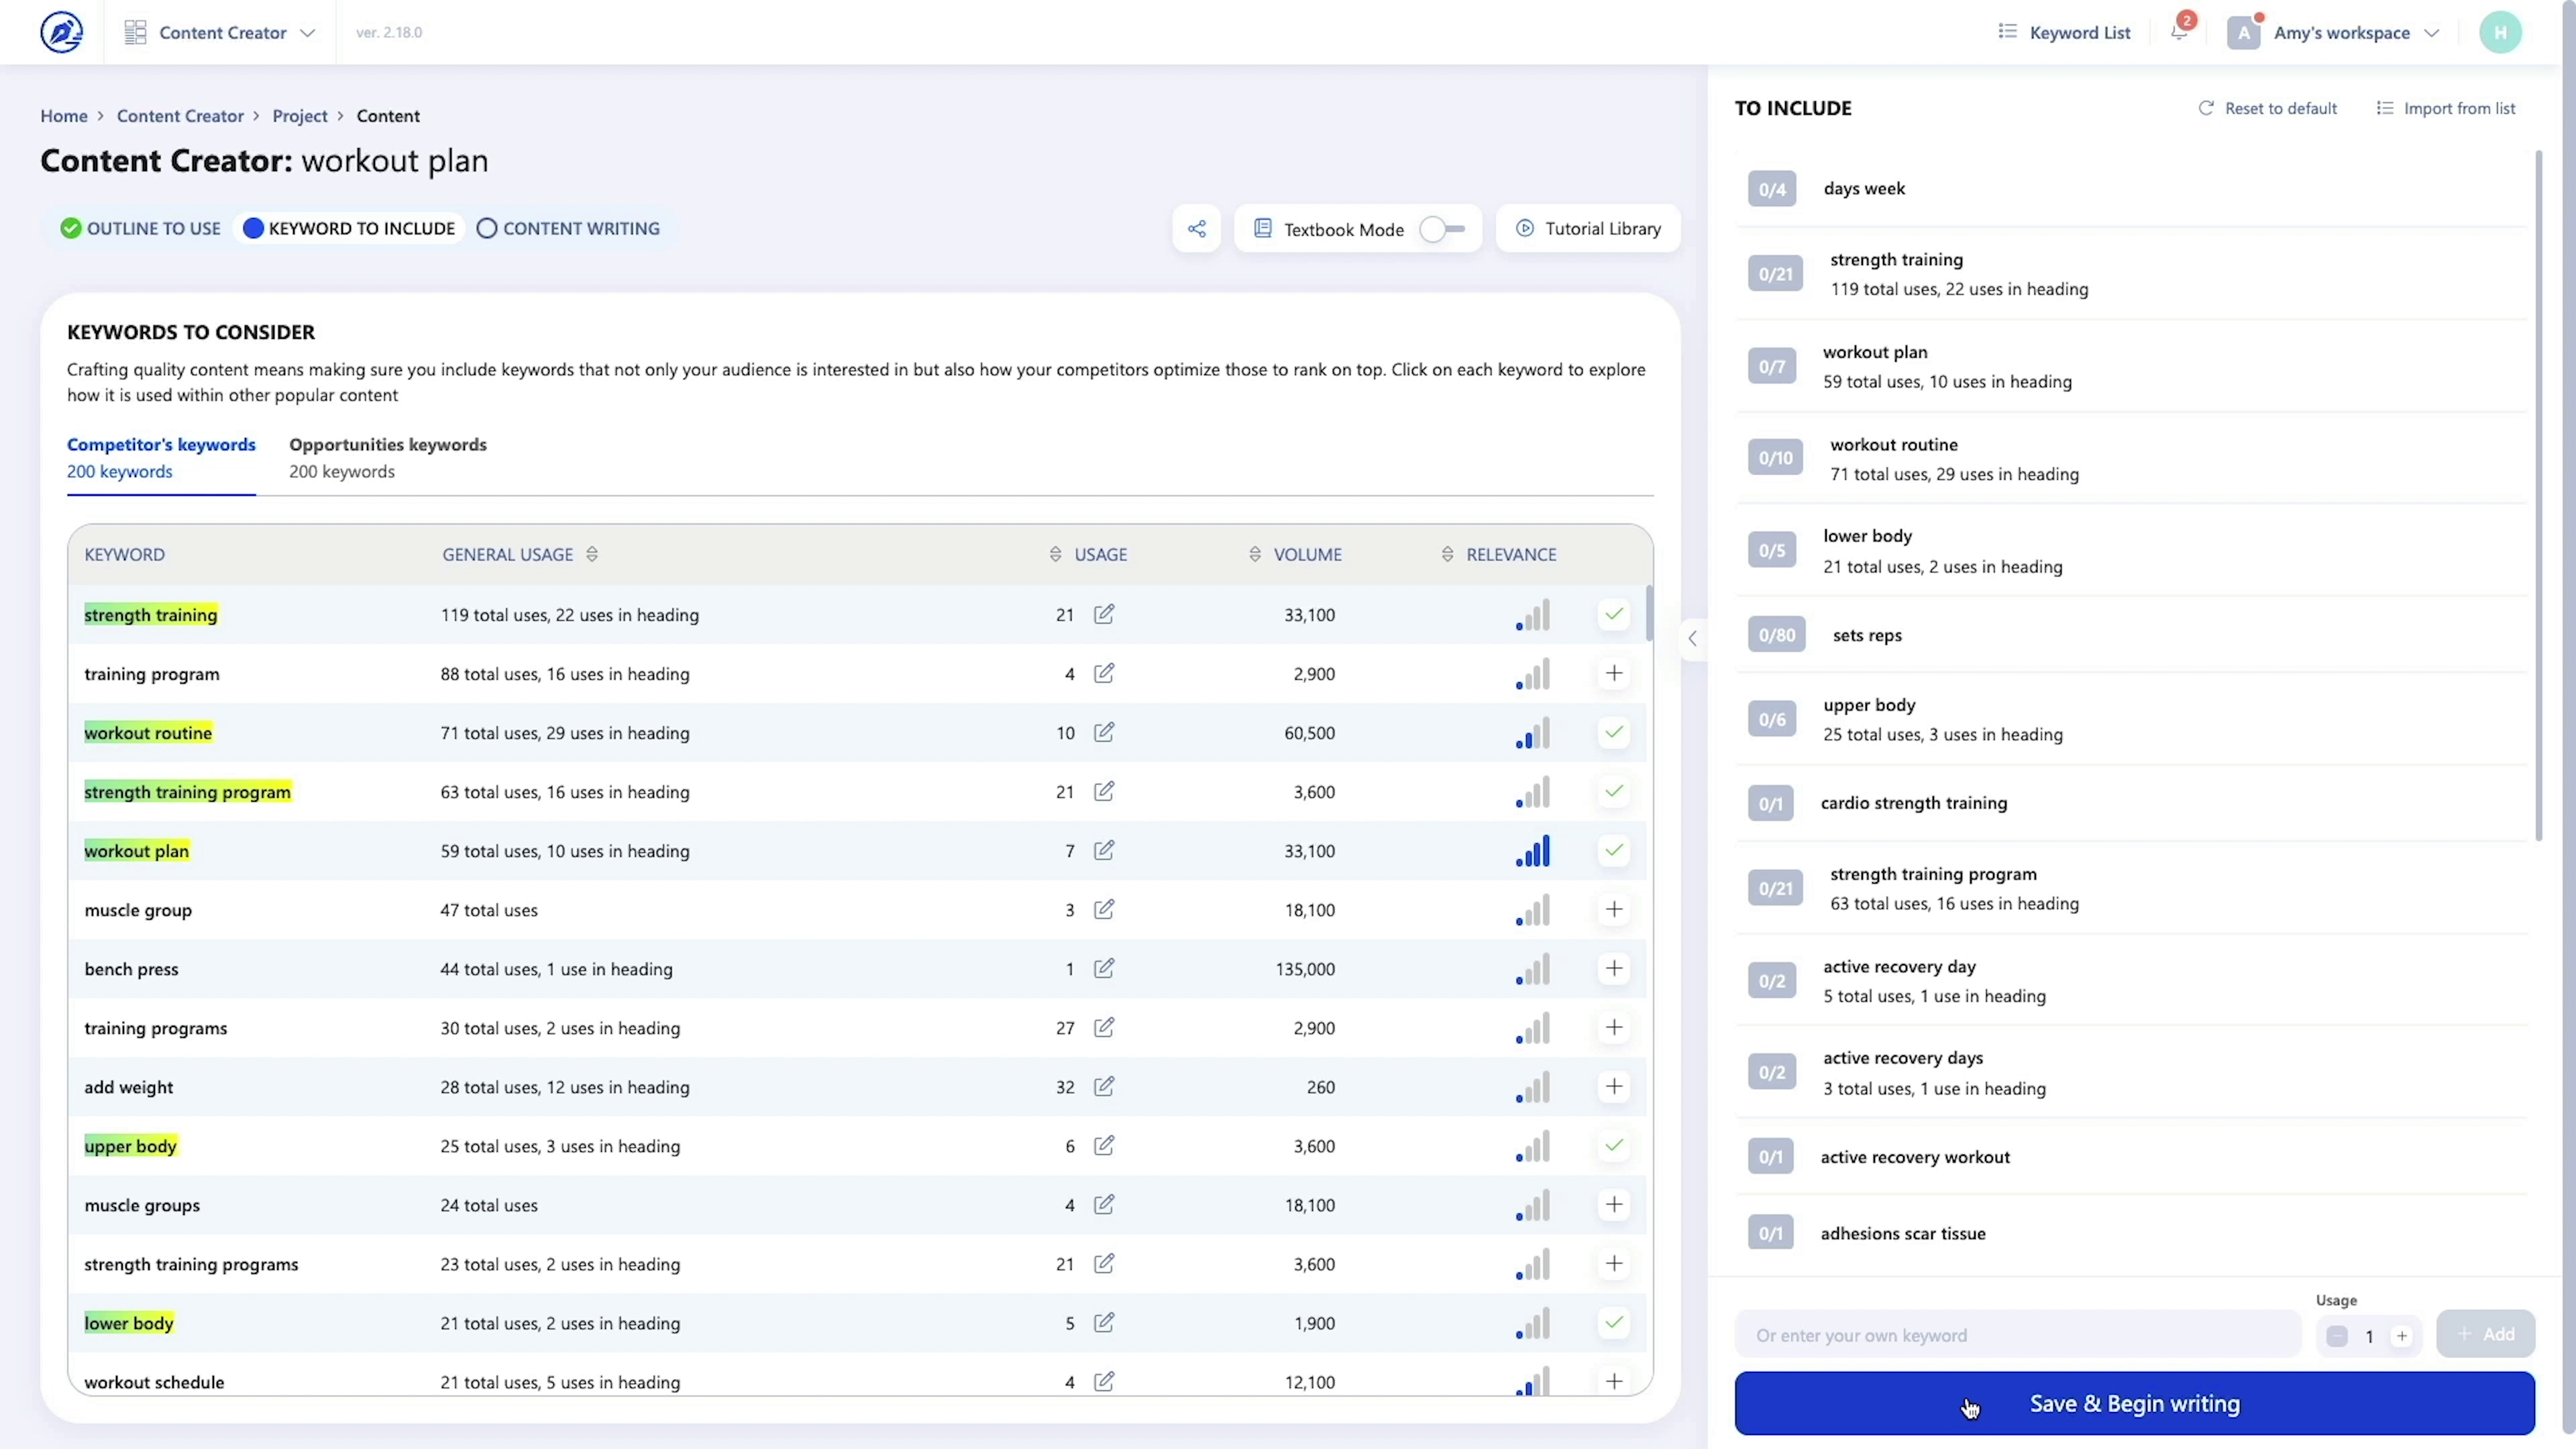Click the share icon

[x=1197, y=228]
